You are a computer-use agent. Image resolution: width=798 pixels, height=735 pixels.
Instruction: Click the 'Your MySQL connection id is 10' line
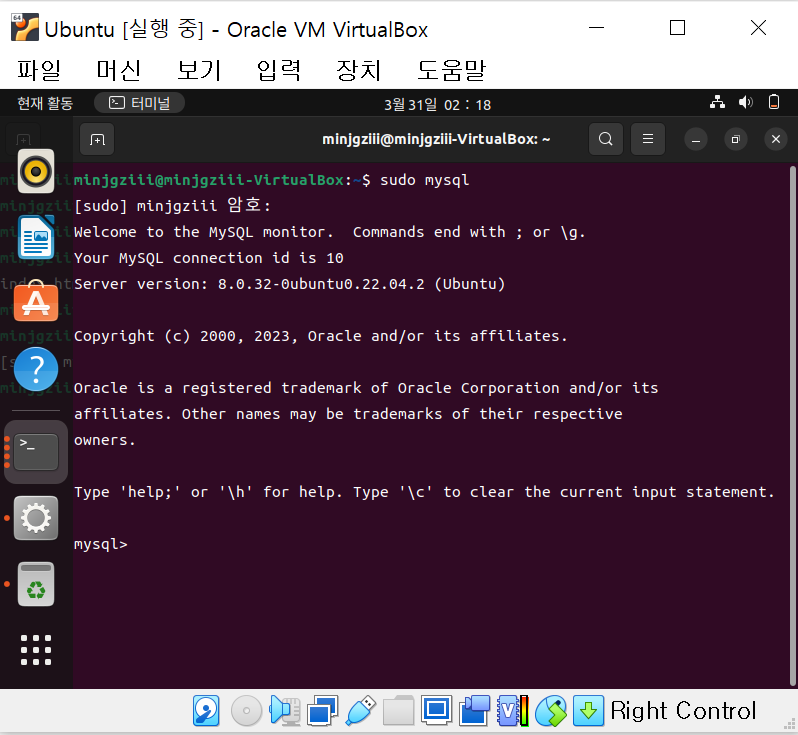[209, 258]
